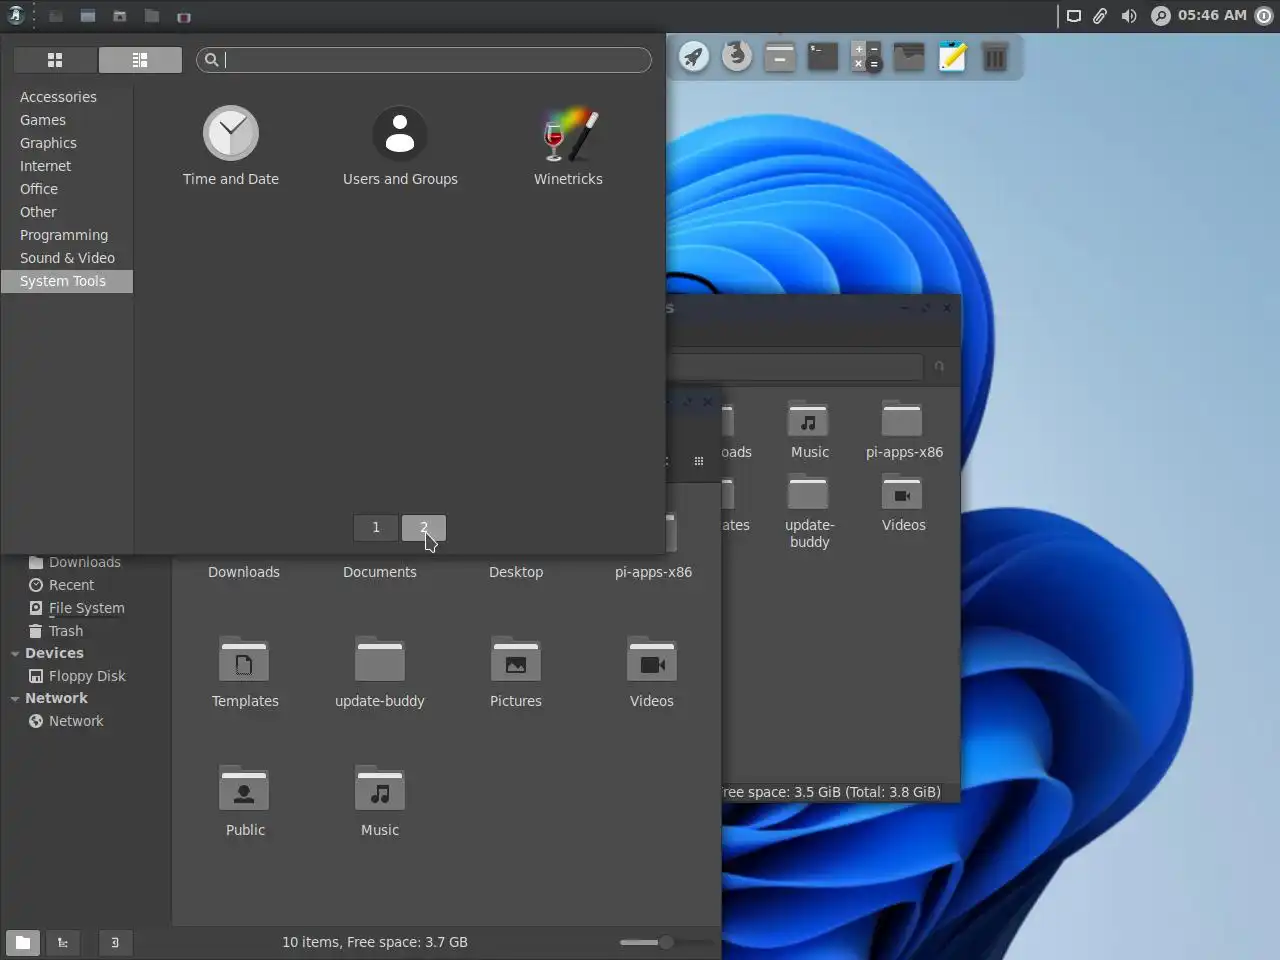Select the Games category
The width and height of the screenshot is (1280, 960).
click(x=67, y=120)
